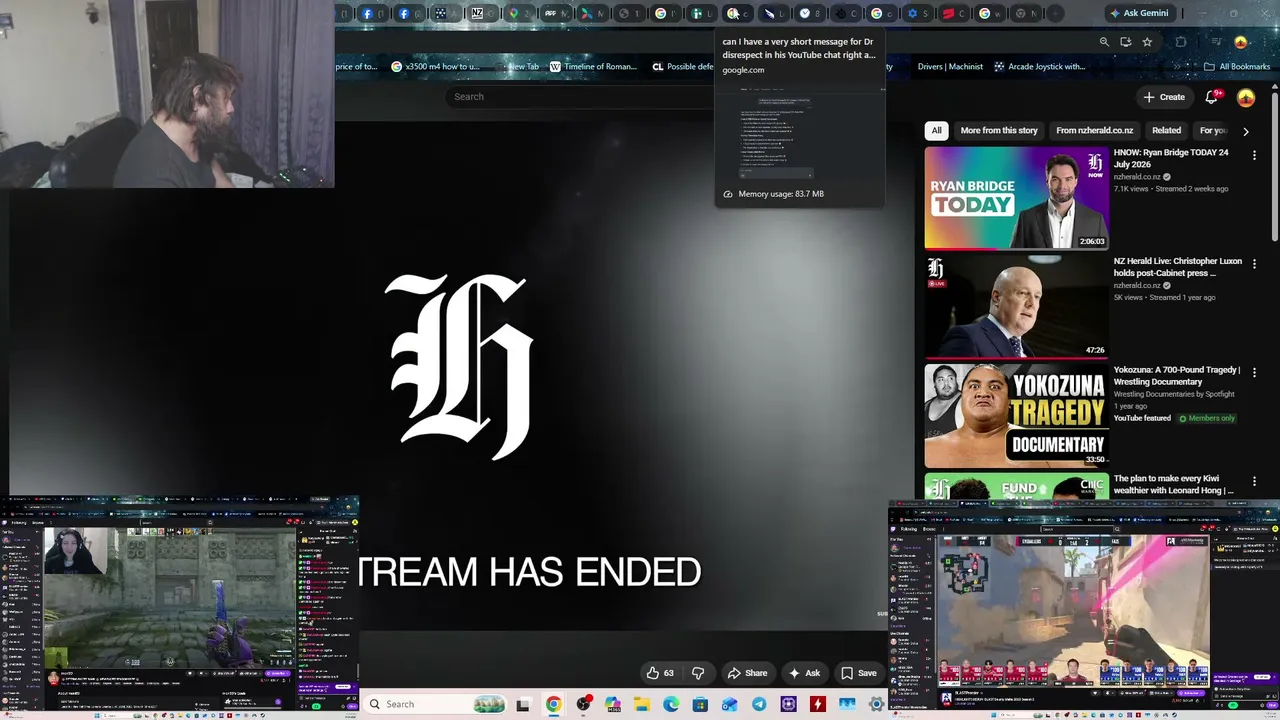
Task: Bookmark this page with the star icon
Action: (1147, 42)
